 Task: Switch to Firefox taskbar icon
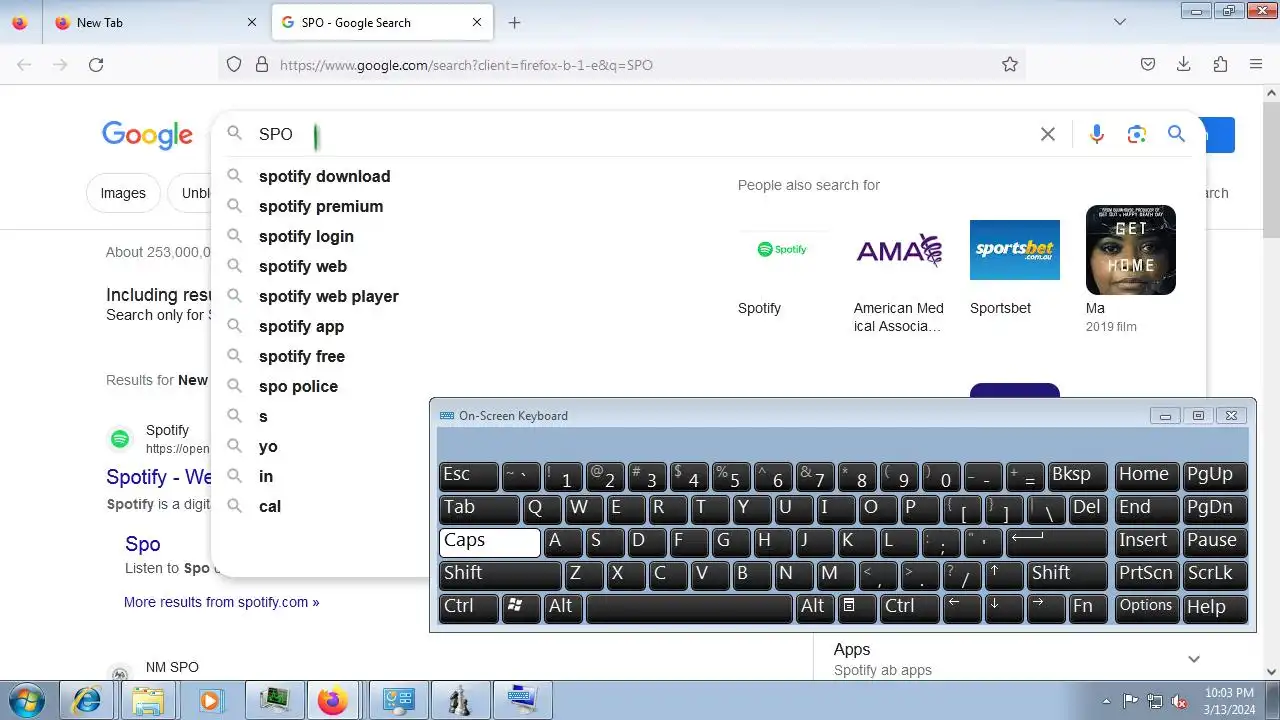pyautogui.click(x=332, y=700)
